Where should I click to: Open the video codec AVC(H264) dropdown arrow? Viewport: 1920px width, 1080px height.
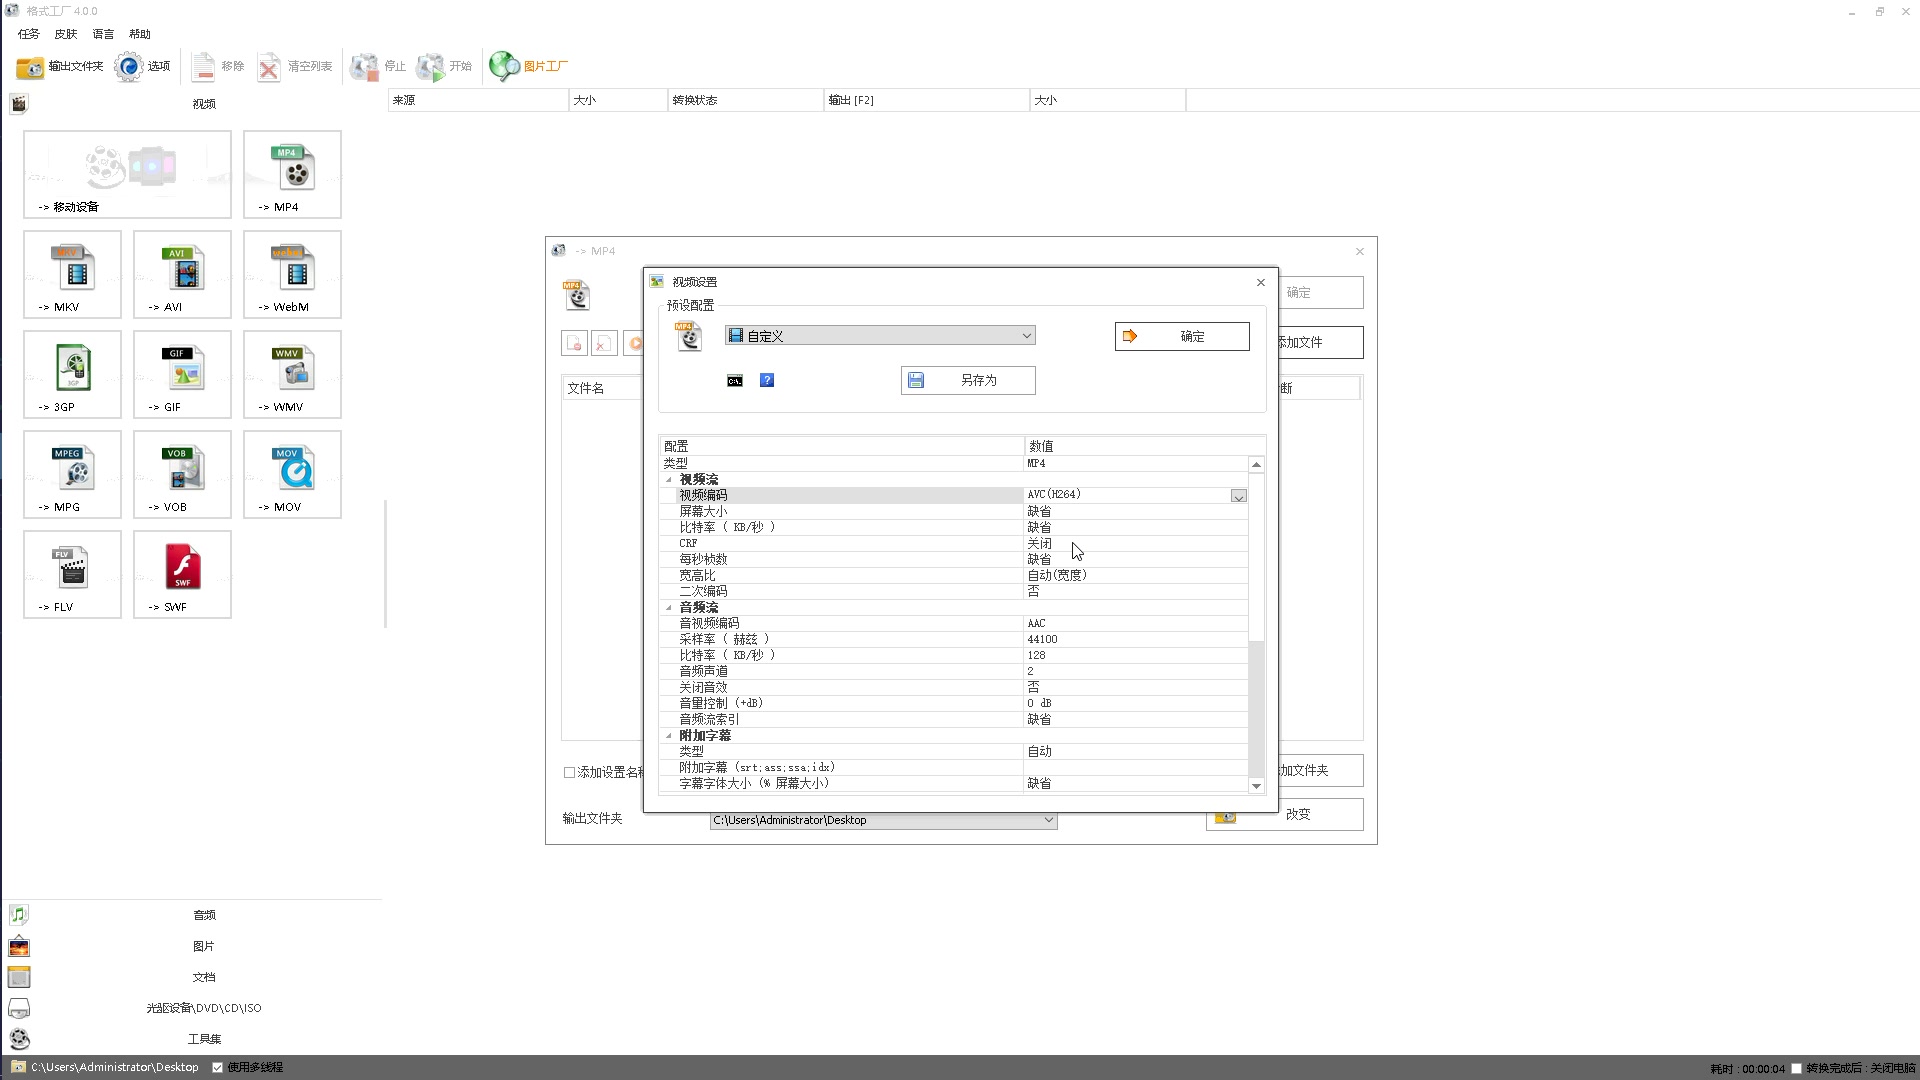tap(1238, 497)
